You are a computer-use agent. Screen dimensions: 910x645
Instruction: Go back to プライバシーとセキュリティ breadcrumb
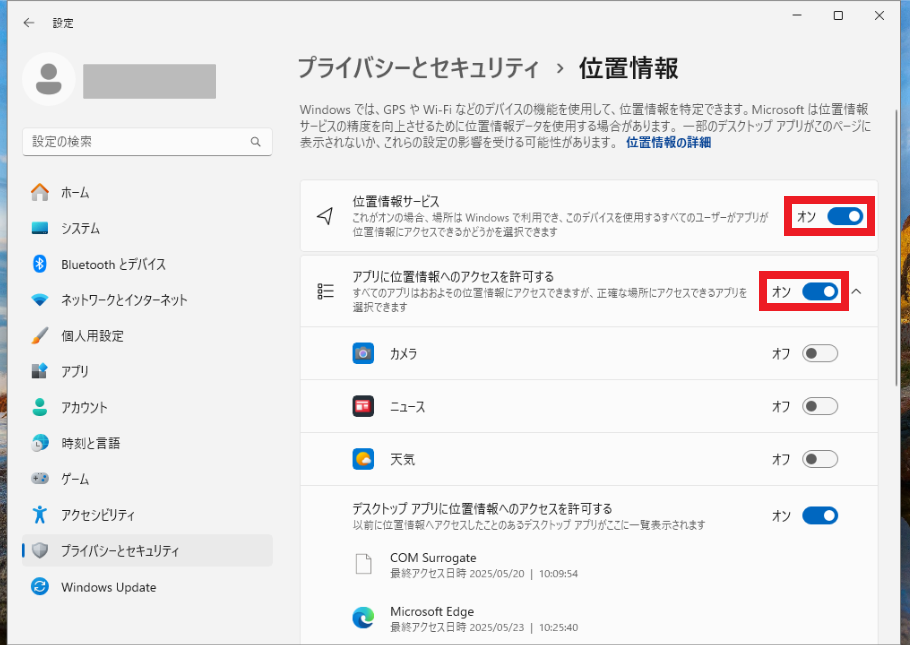(418, 68)
